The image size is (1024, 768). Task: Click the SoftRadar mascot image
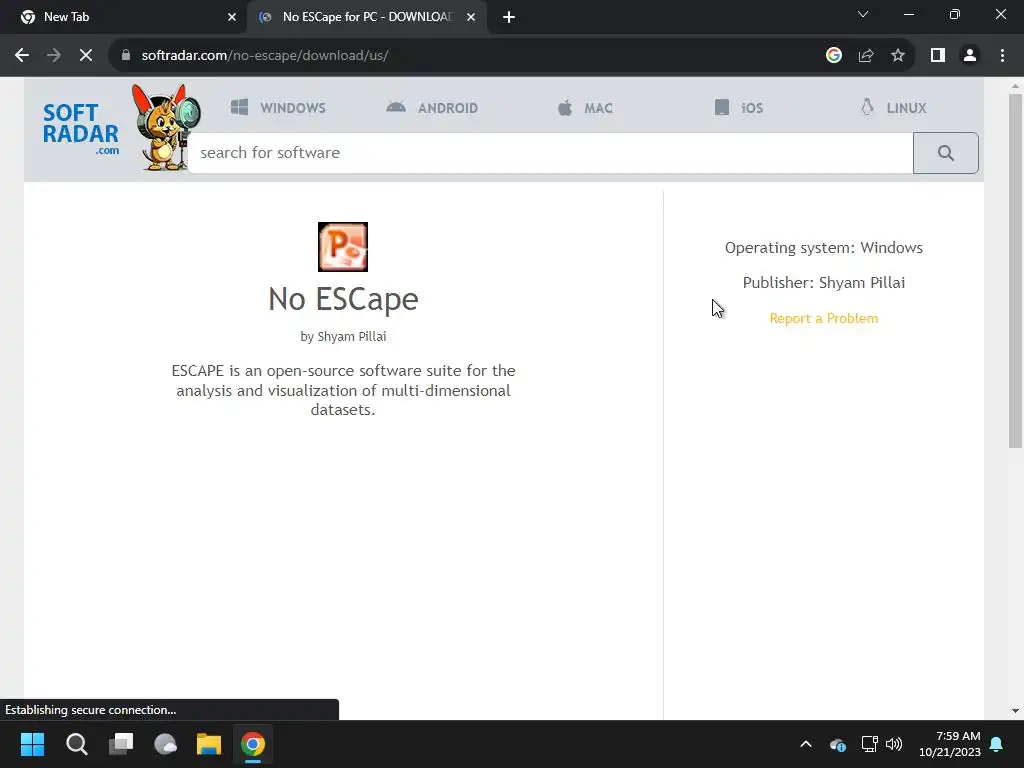(x=166, y=127)
